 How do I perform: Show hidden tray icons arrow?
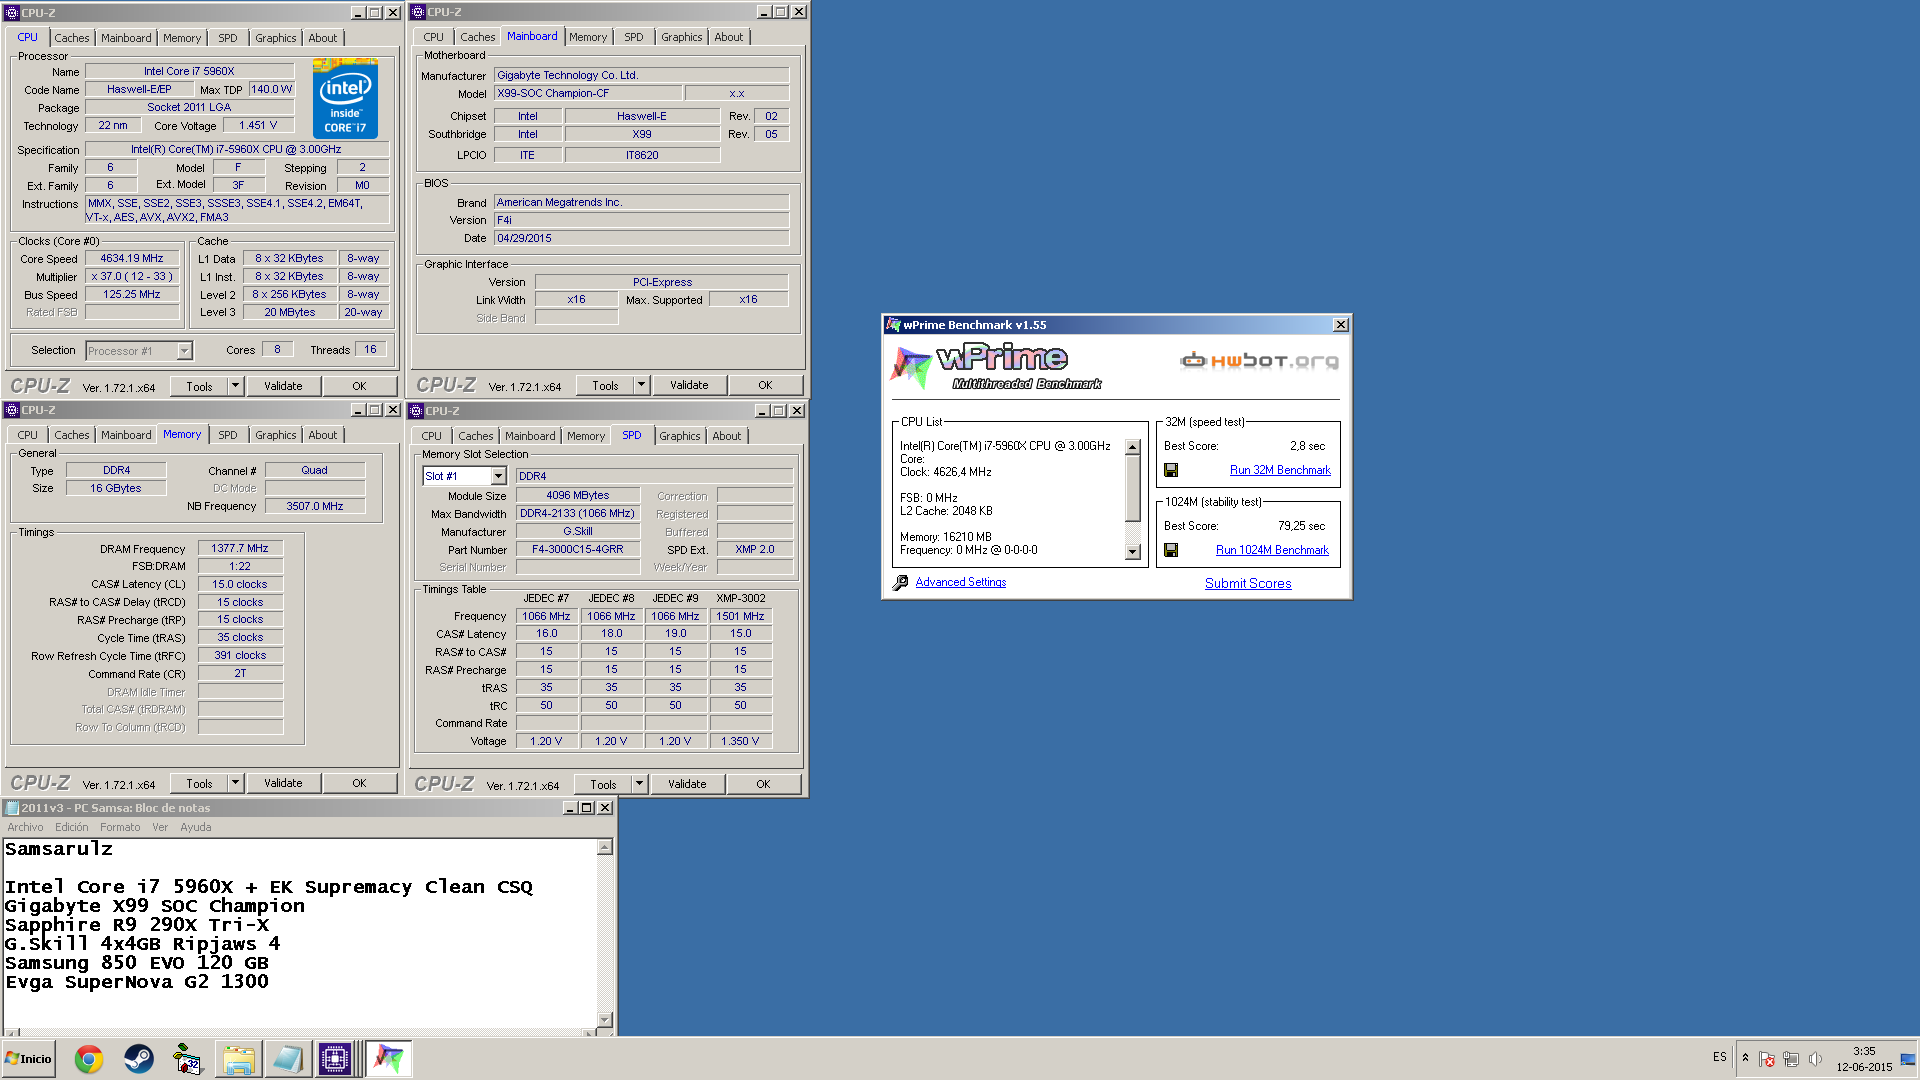(x=1746, y=1058)
